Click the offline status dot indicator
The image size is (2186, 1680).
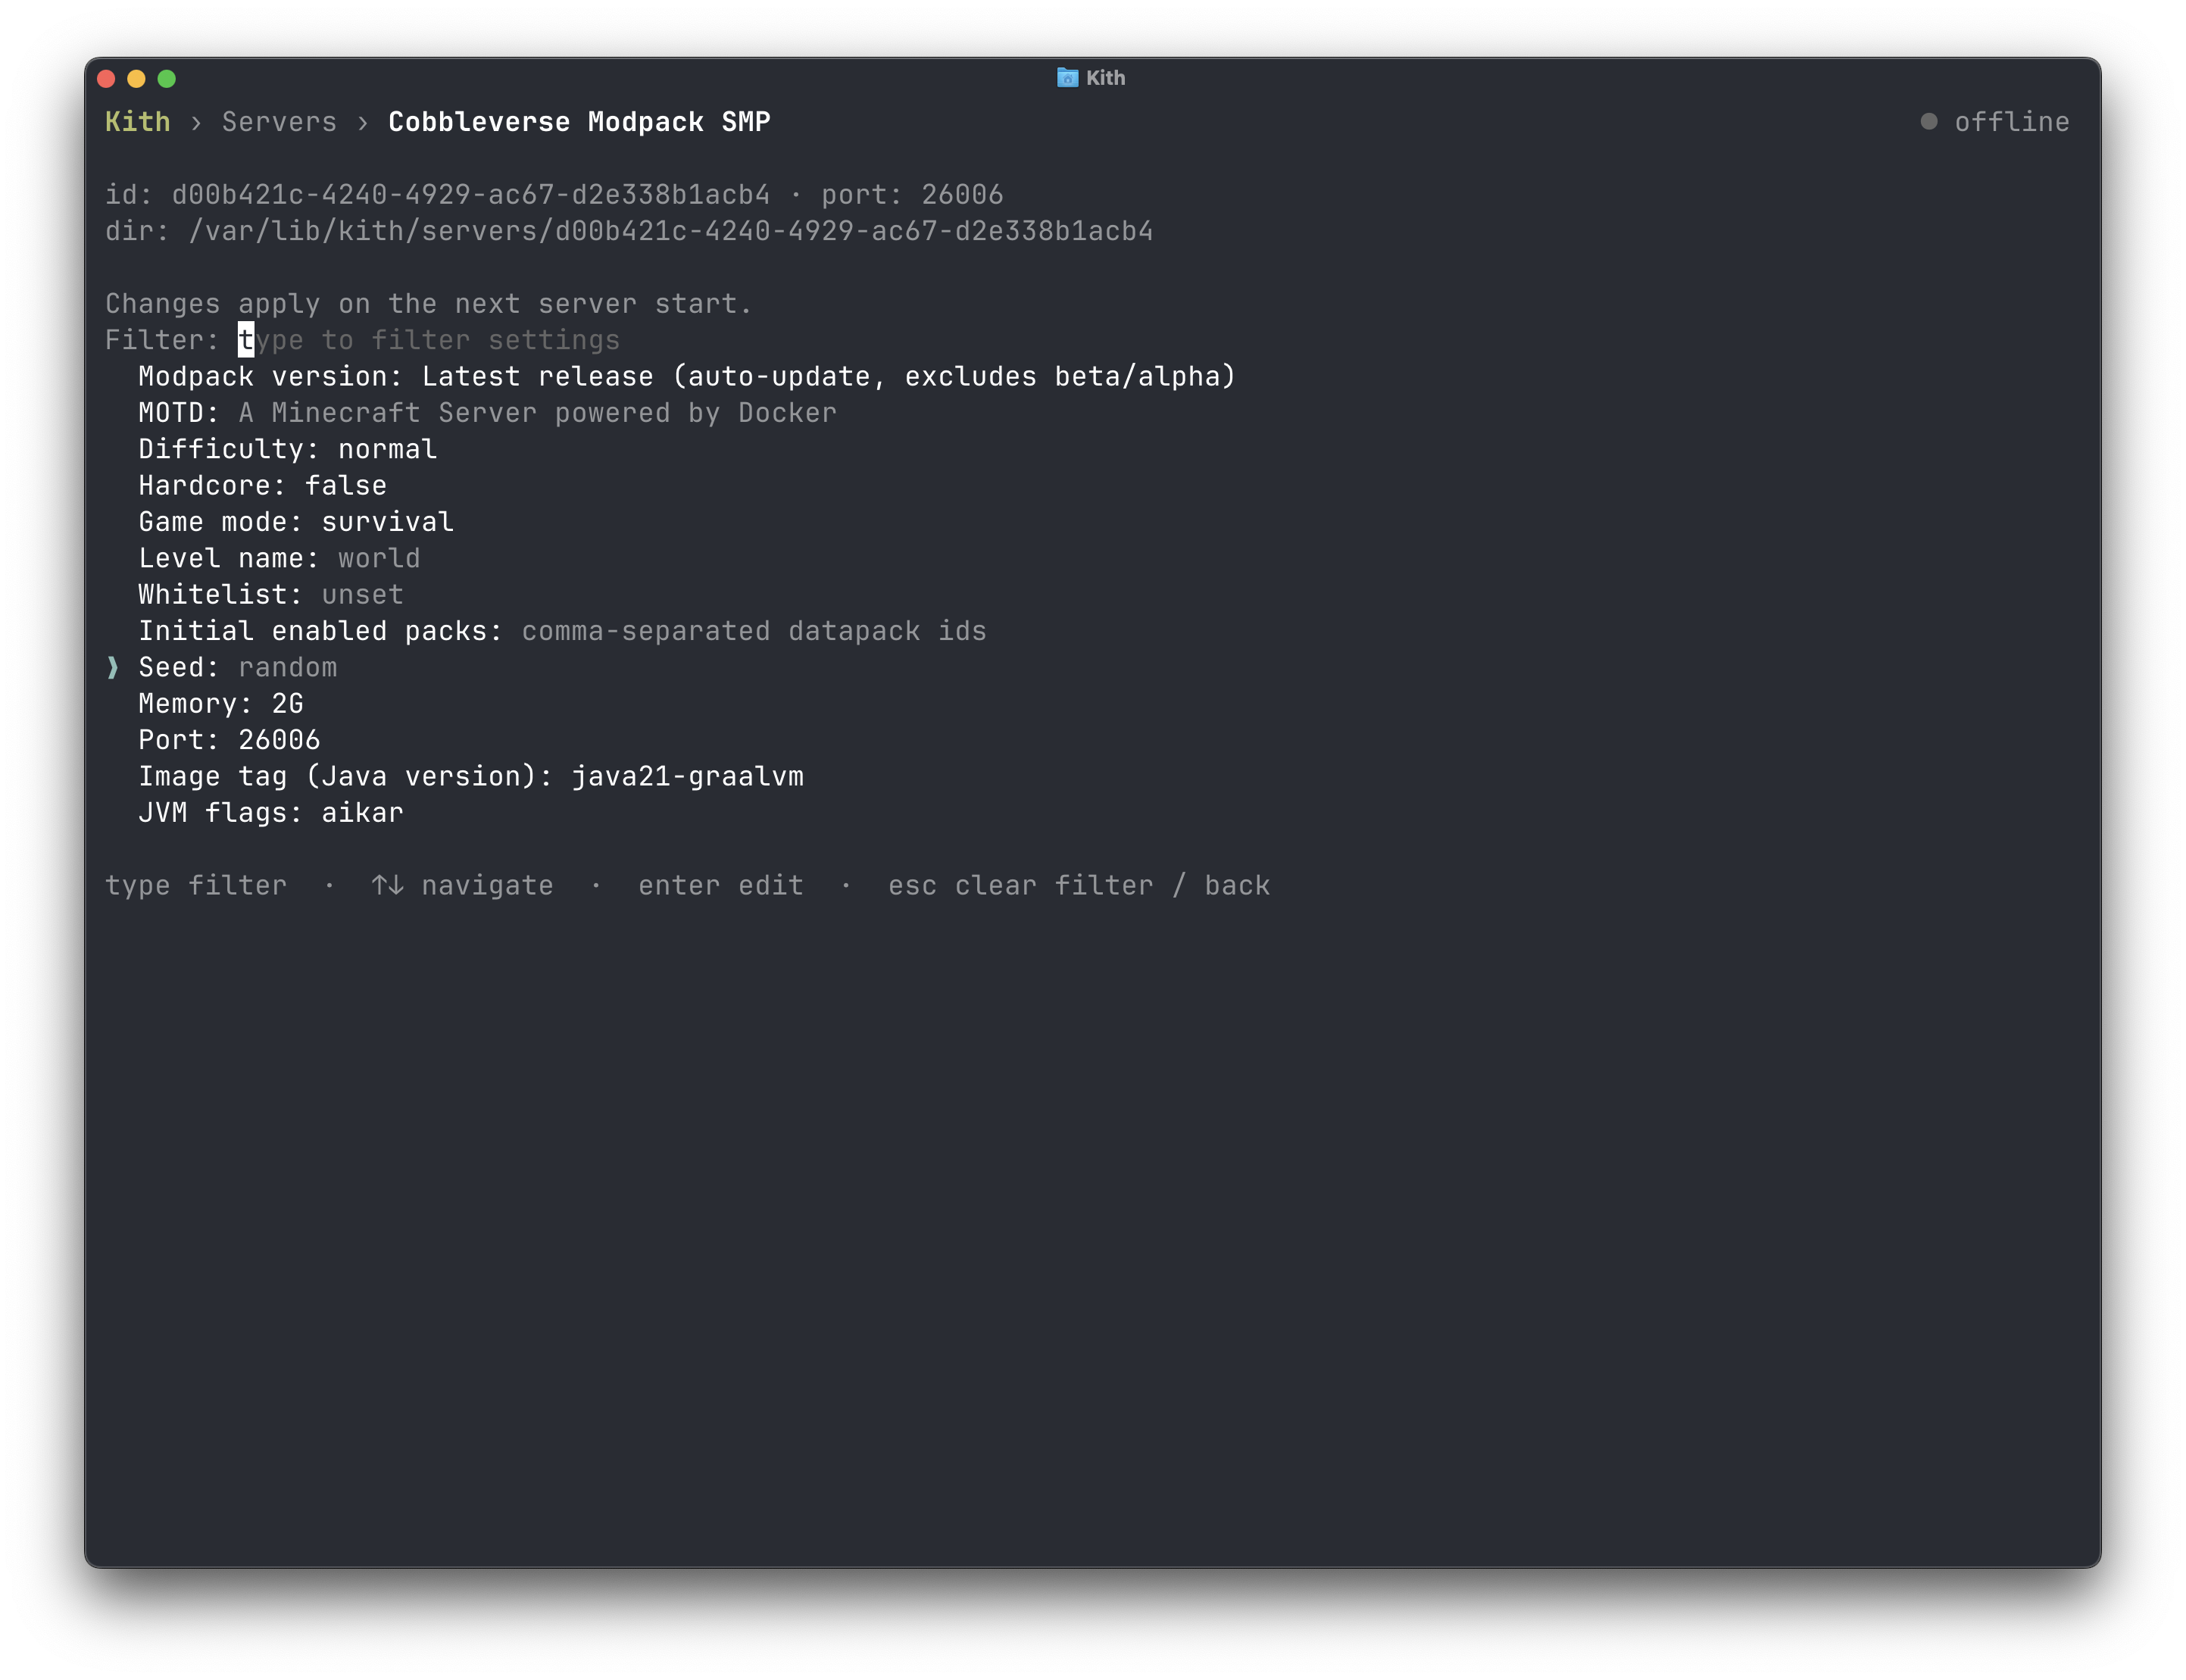pos(1928,122)
